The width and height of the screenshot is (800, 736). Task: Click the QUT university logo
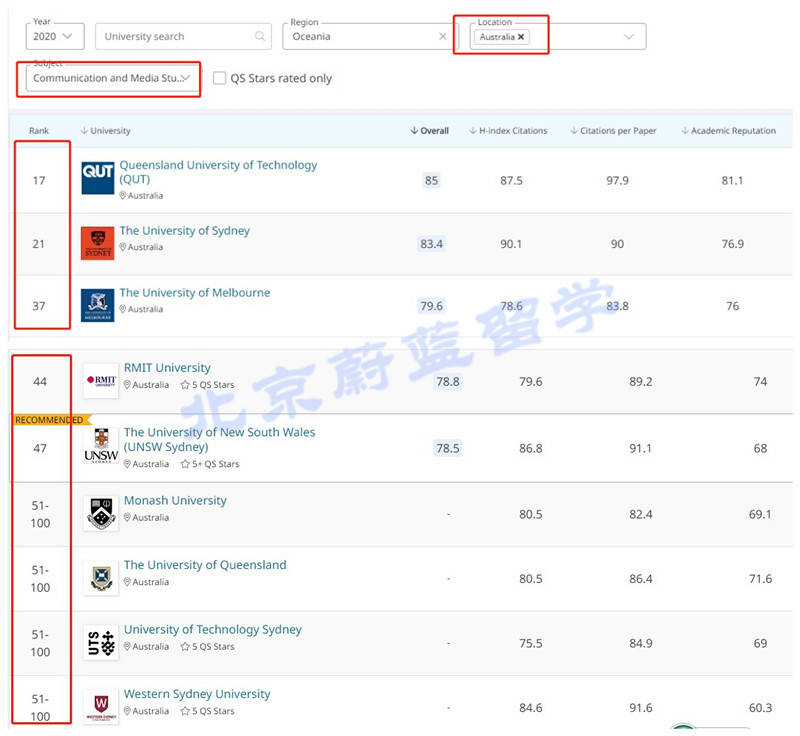coord(97,178)
